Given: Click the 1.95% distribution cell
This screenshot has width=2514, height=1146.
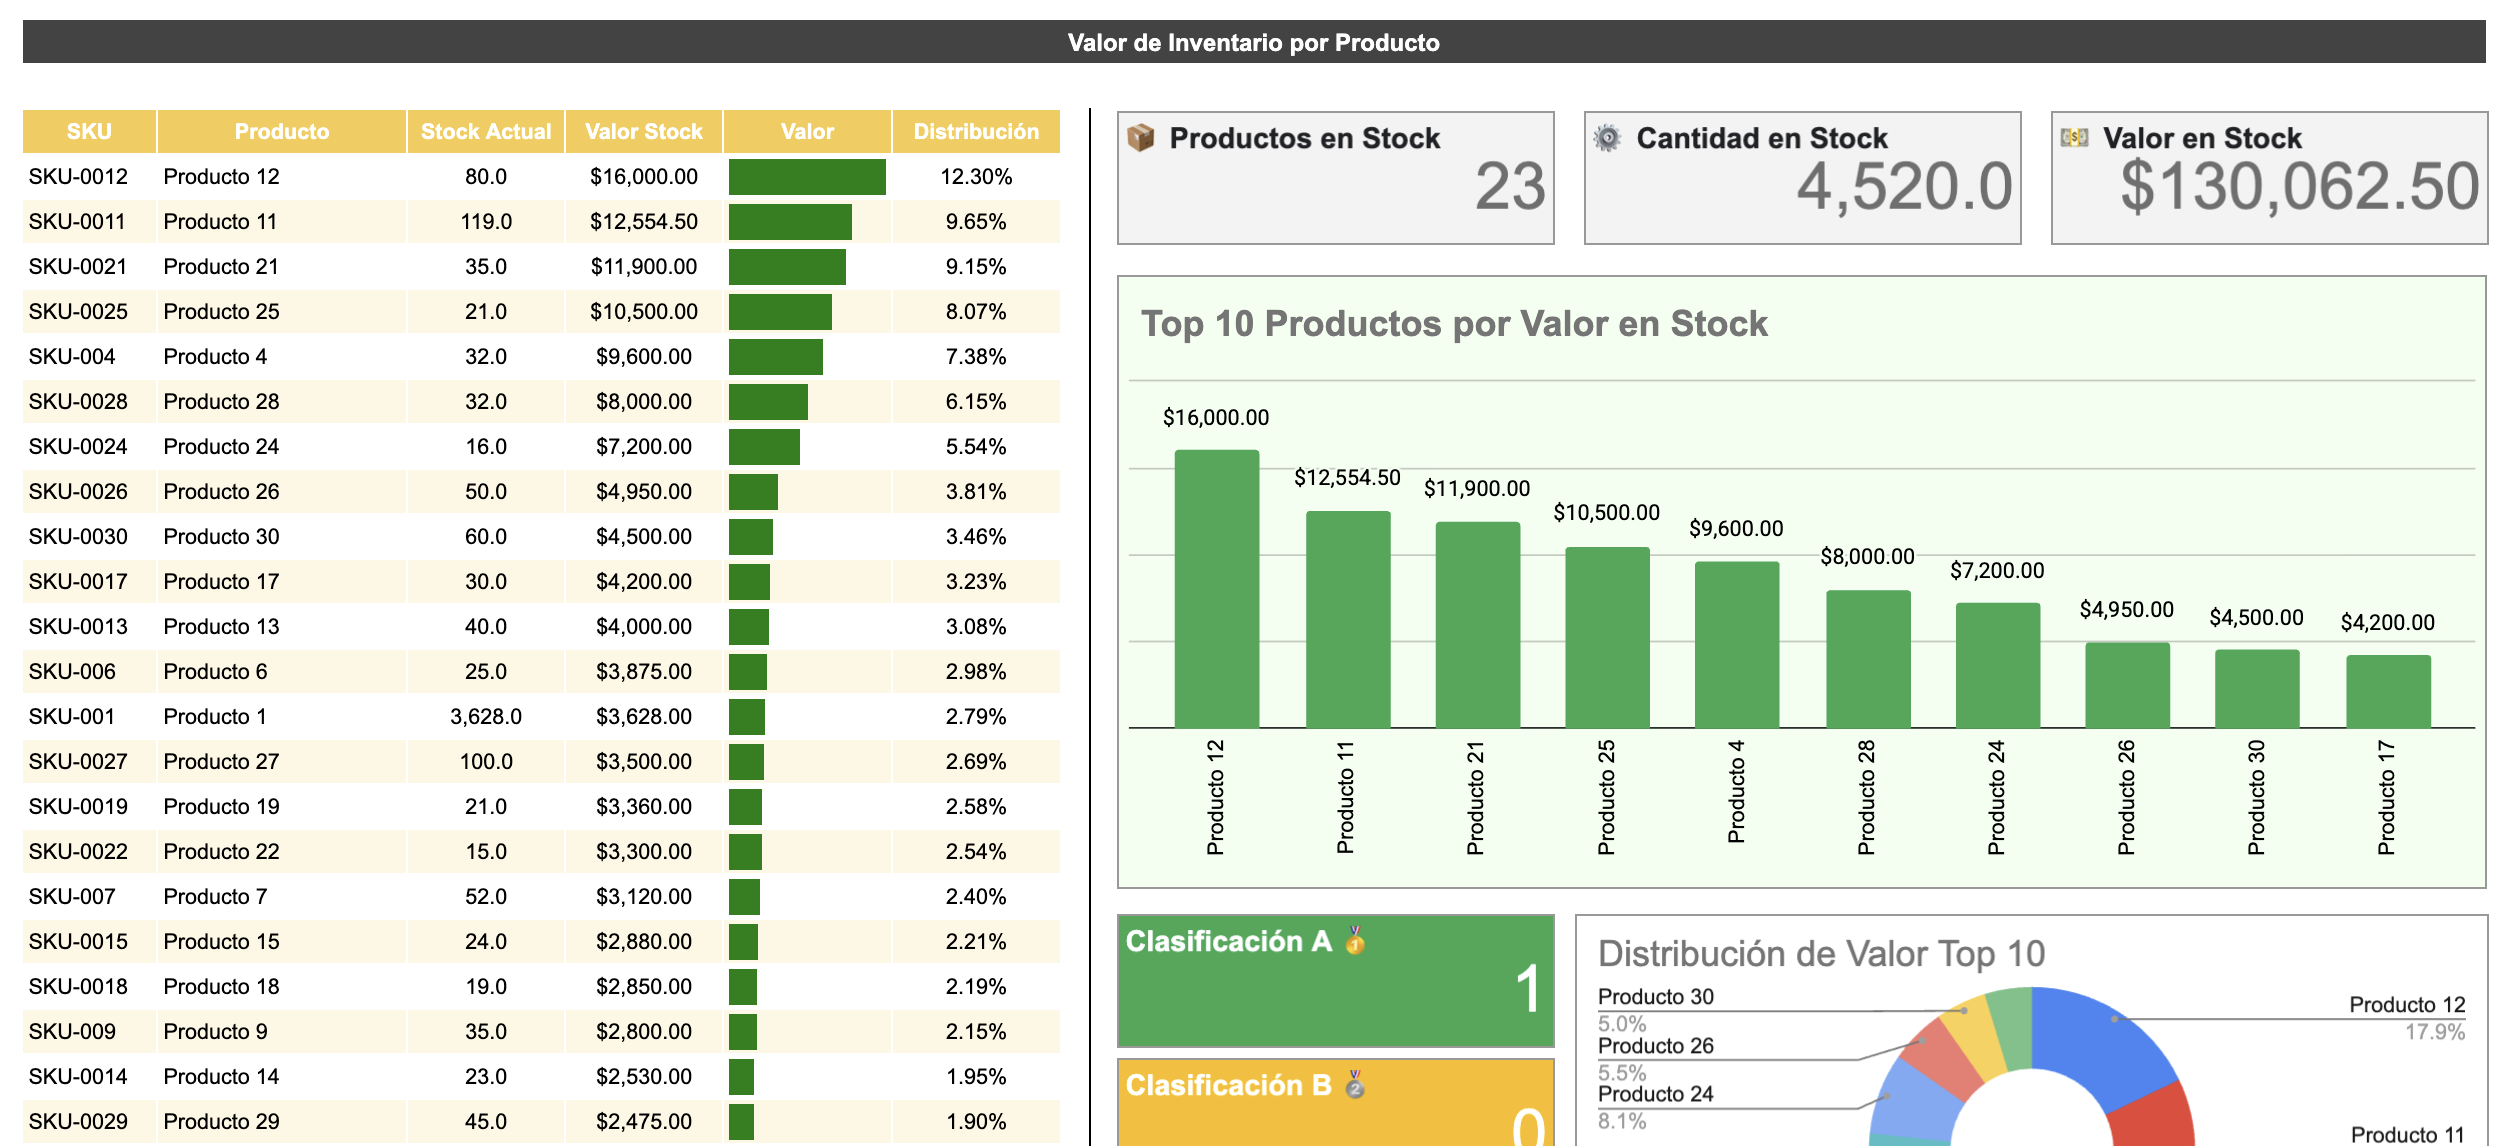Looking at the screenshot, I should [976, 1076].
